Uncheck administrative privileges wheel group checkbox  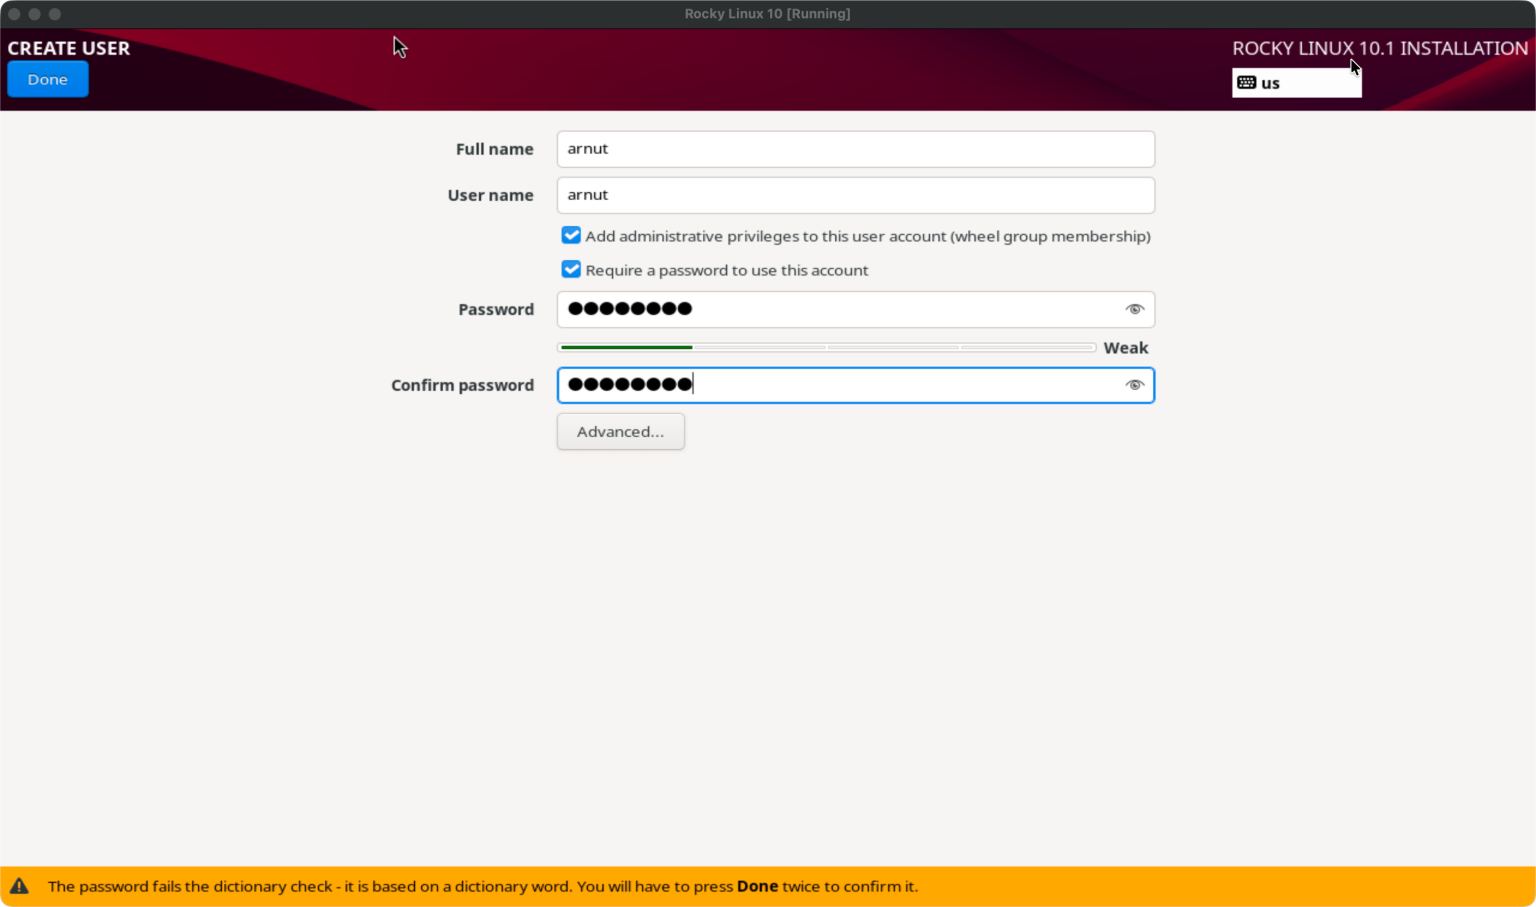pyautogui.click(x=571, y=236)
